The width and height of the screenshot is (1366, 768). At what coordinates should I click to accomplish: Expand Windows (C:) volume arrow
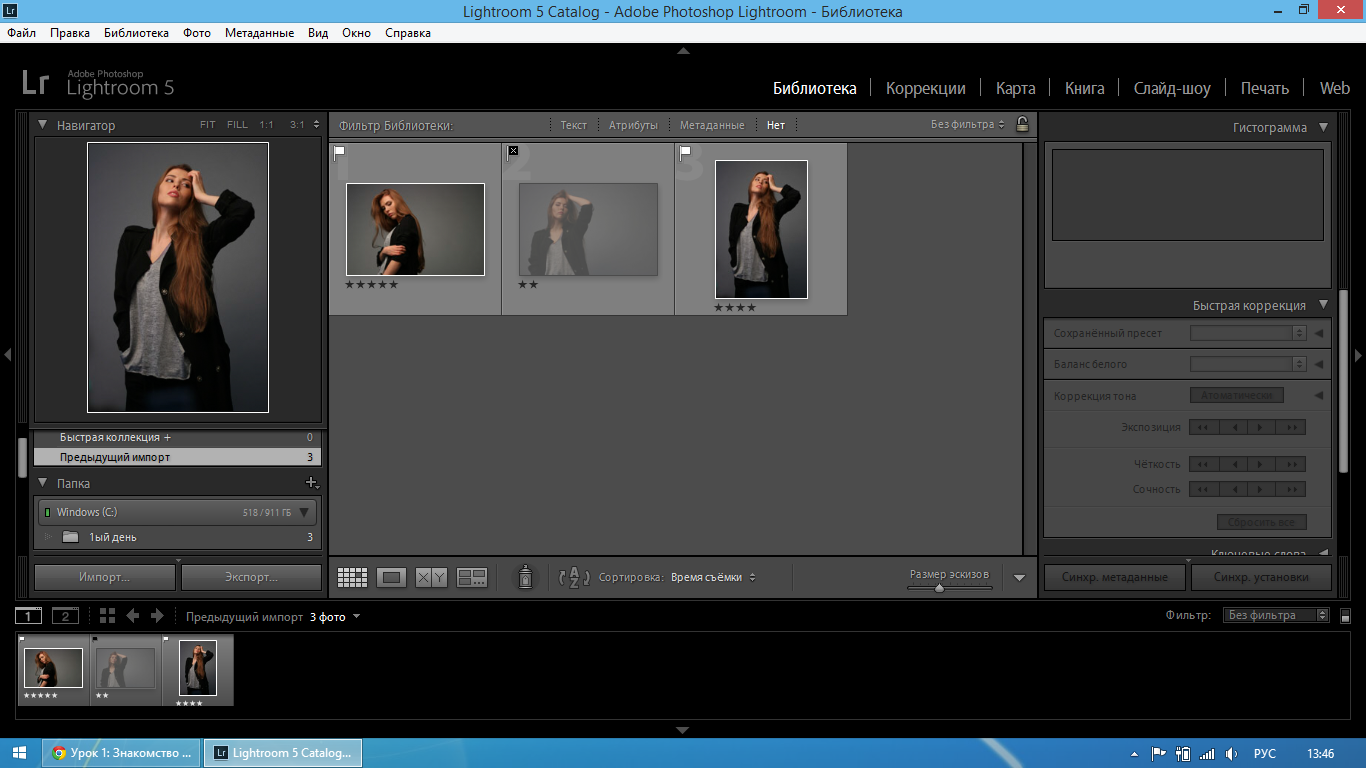(305, 512)
